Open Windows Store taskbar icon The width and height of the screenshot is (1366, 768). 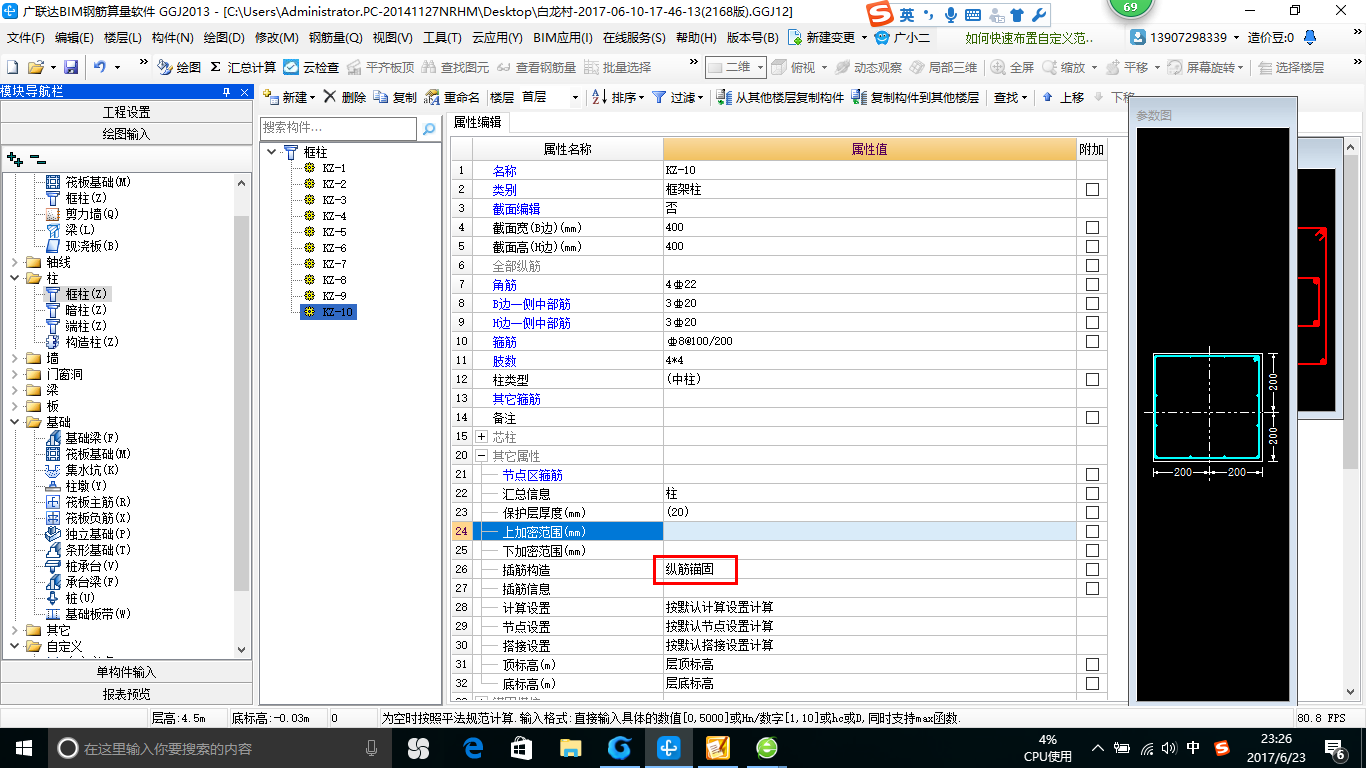pos(521,747)
